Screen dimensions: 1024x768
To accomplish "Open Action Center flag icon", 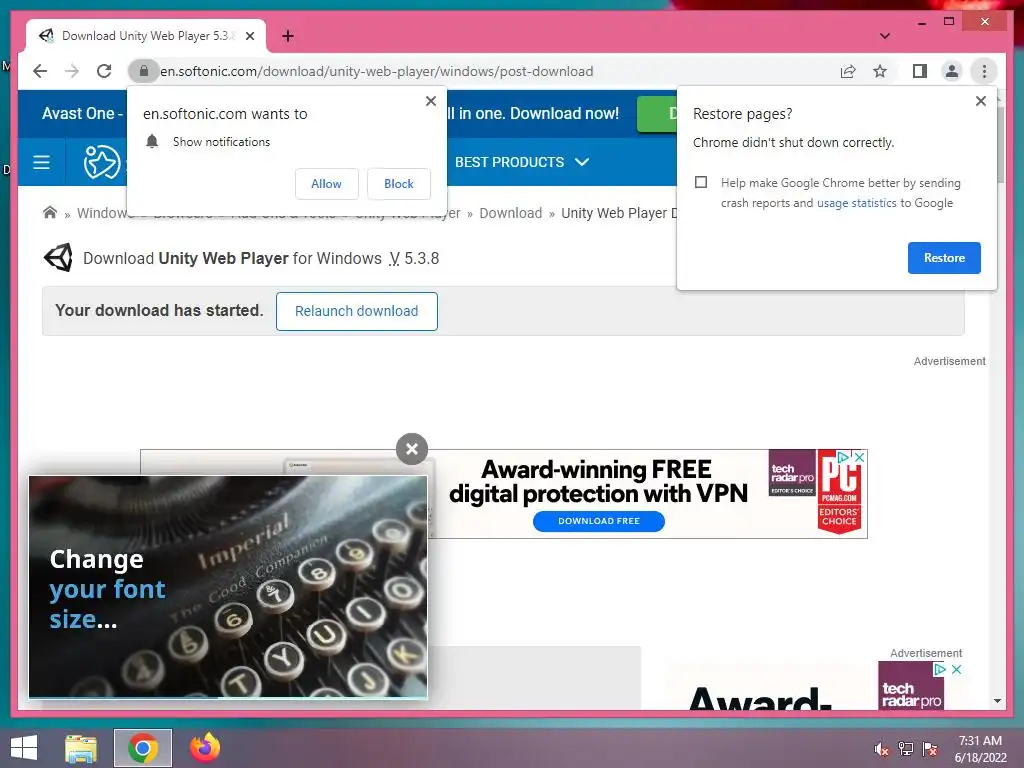I will pos(930,750).
